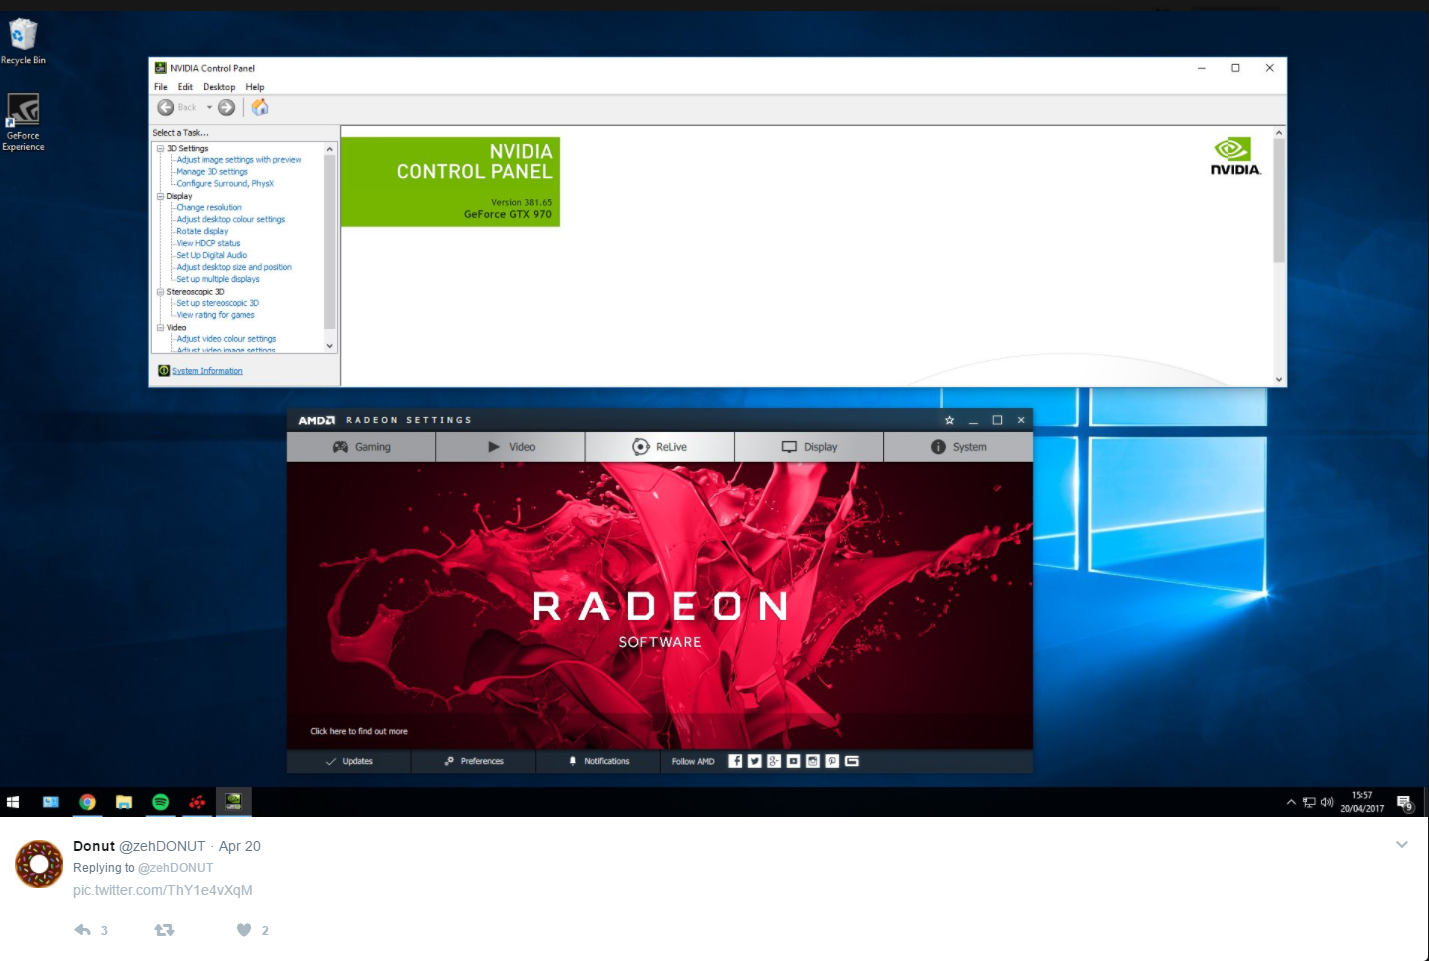Select 'Manage 3D settings' task
Viewport: 1429px width, 961px height.
(x=212, y=172)
